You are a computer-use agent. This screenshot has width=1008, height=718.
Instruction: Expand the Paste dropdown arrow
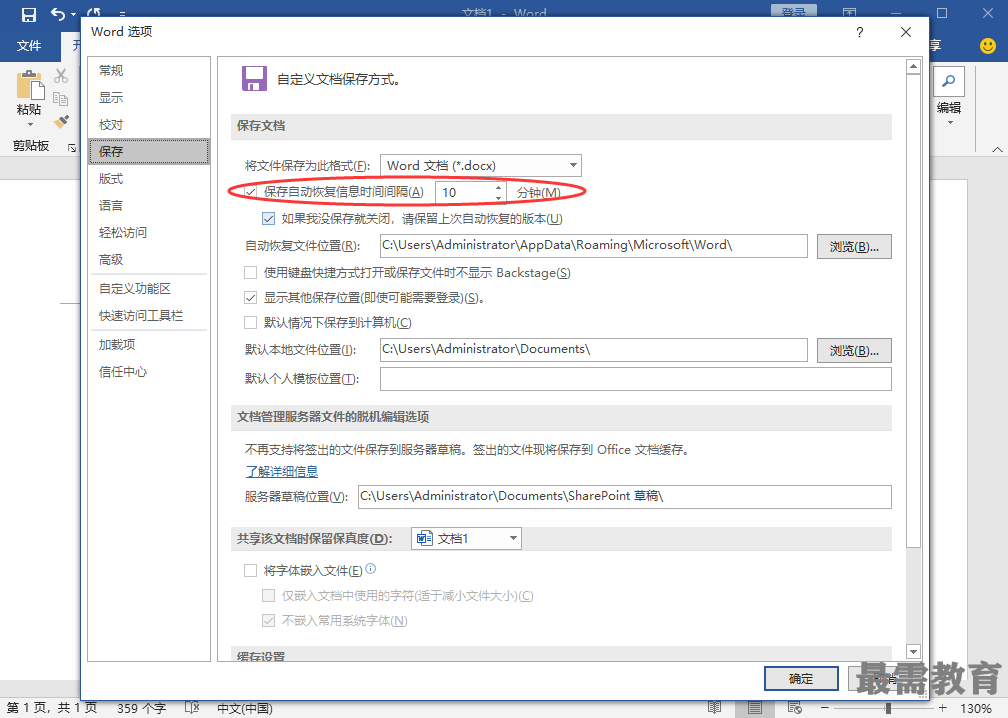click(x=30, y=124)
